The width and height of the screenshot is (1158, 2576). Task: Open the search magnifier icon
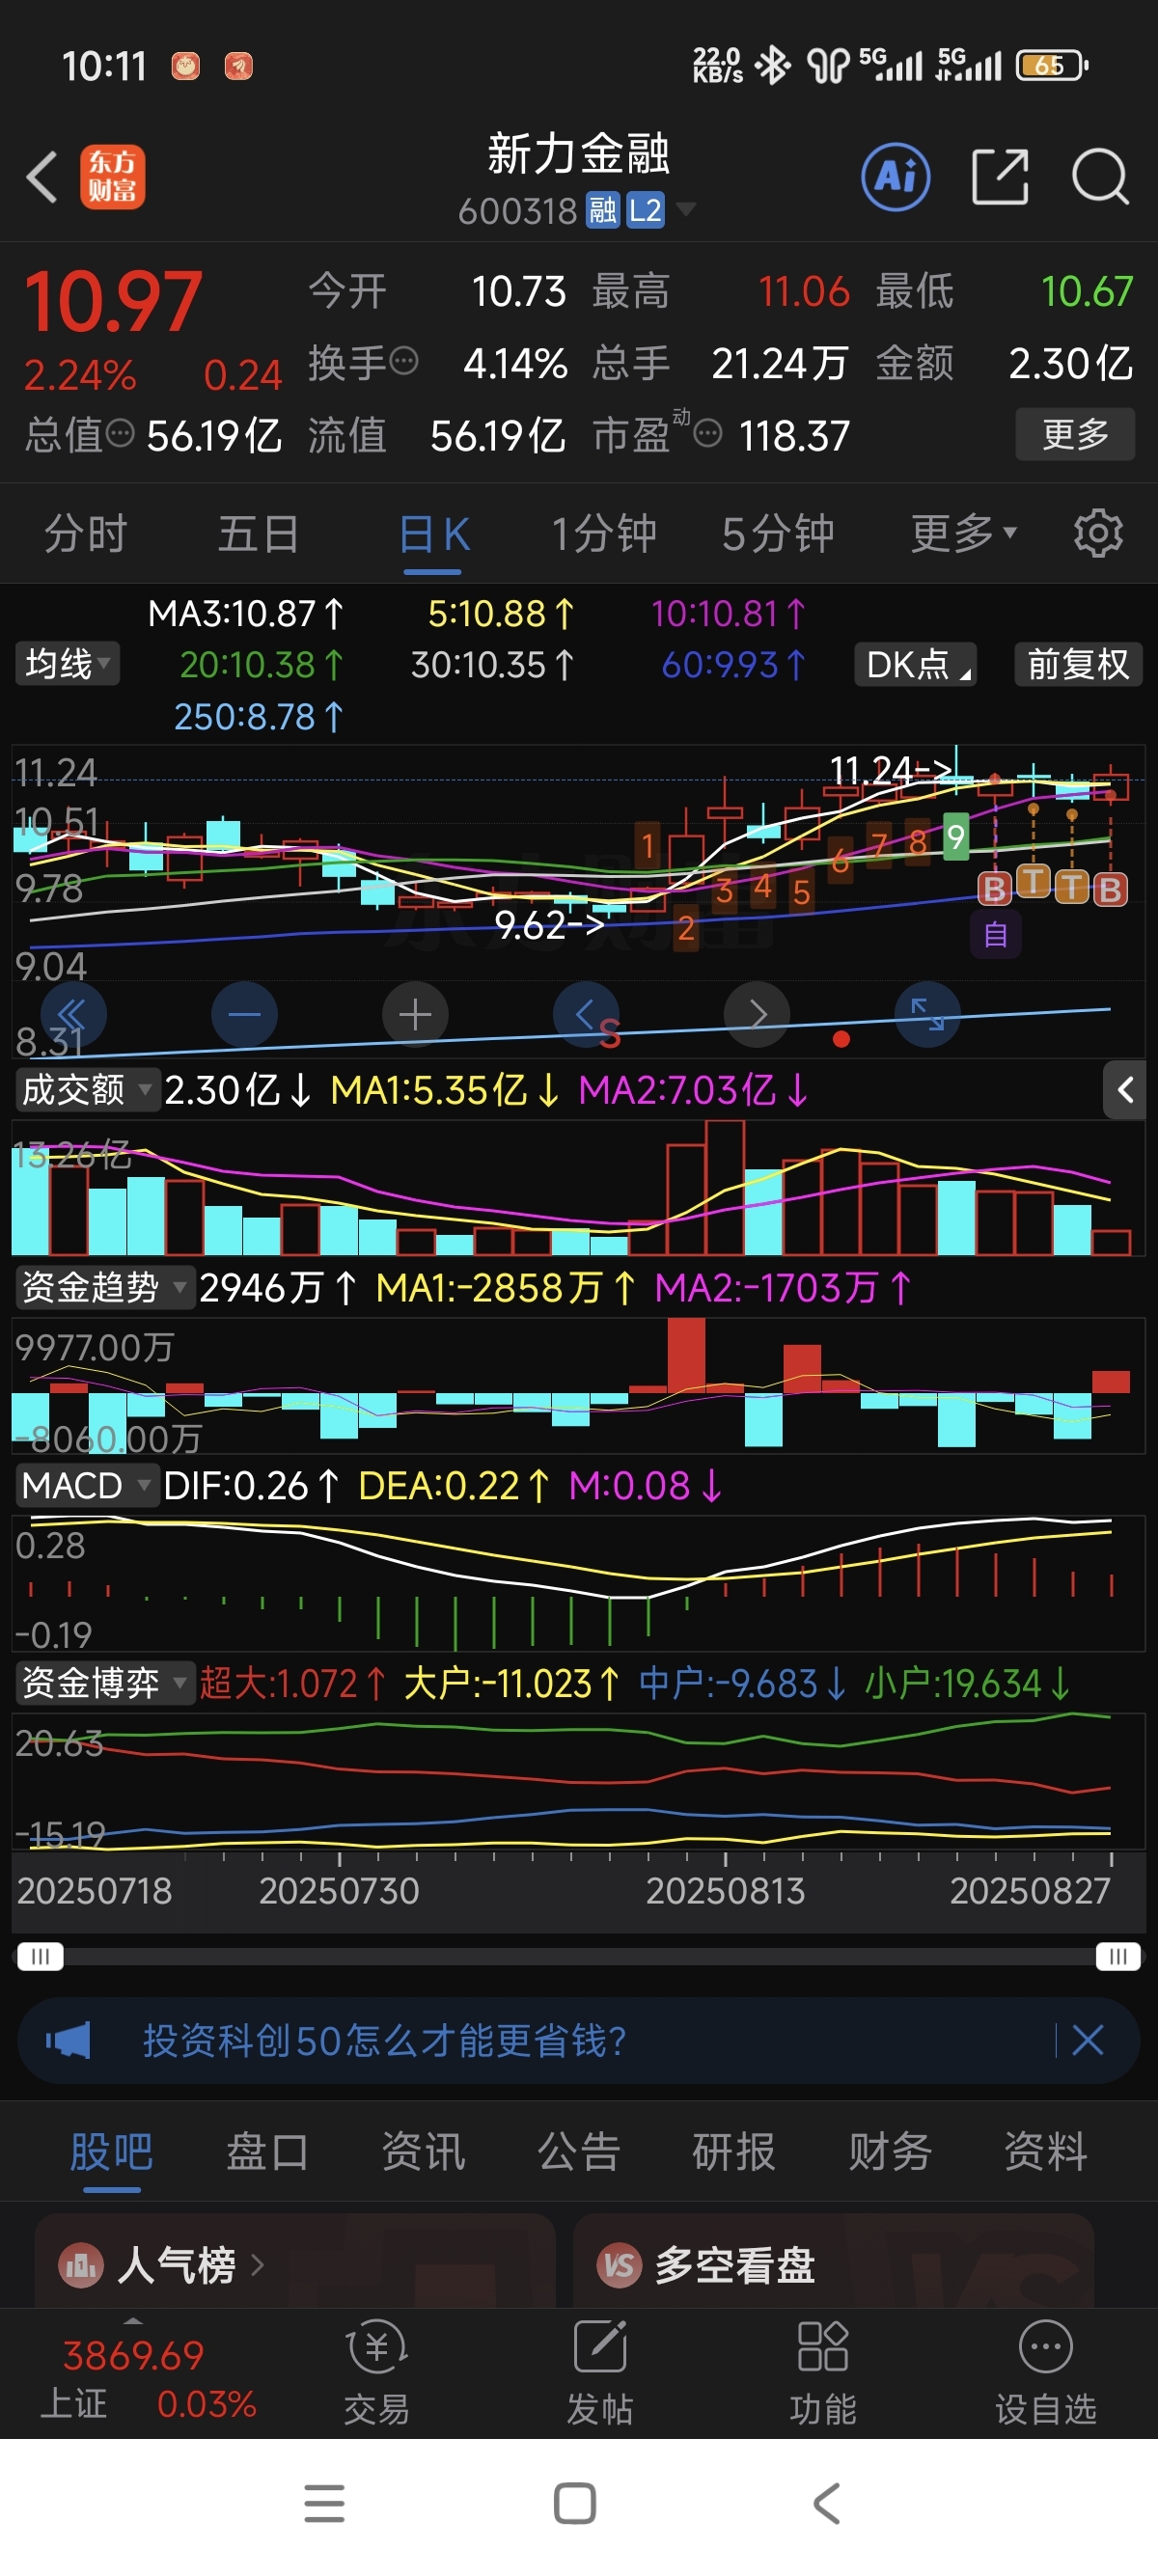click(x=1100, y=177)
